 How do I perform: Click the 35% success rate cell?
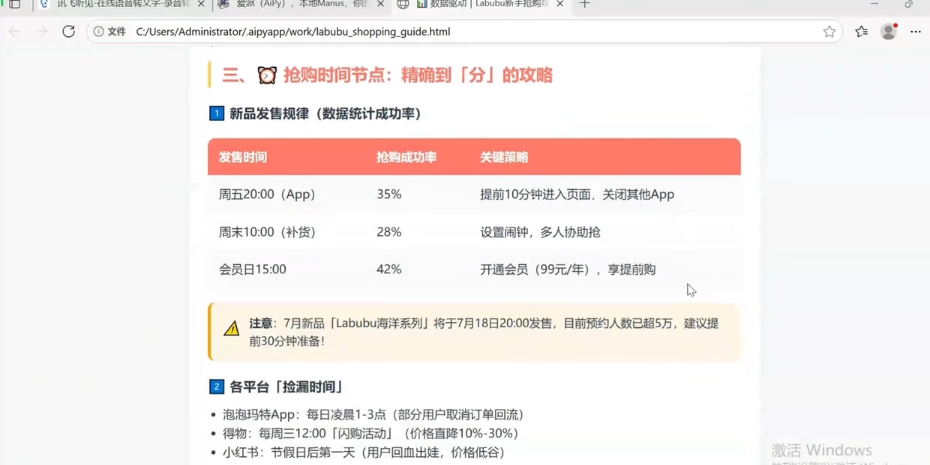coord(389,195)
